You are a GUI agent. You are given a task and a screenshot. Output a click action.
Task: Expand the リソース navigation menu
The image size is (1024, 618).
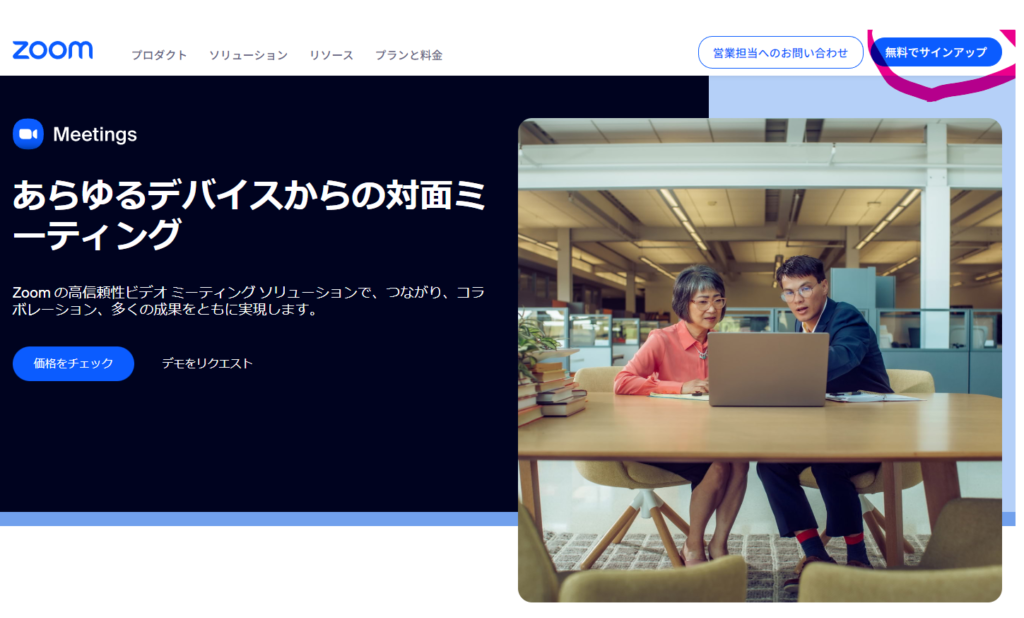click(331, 55)
